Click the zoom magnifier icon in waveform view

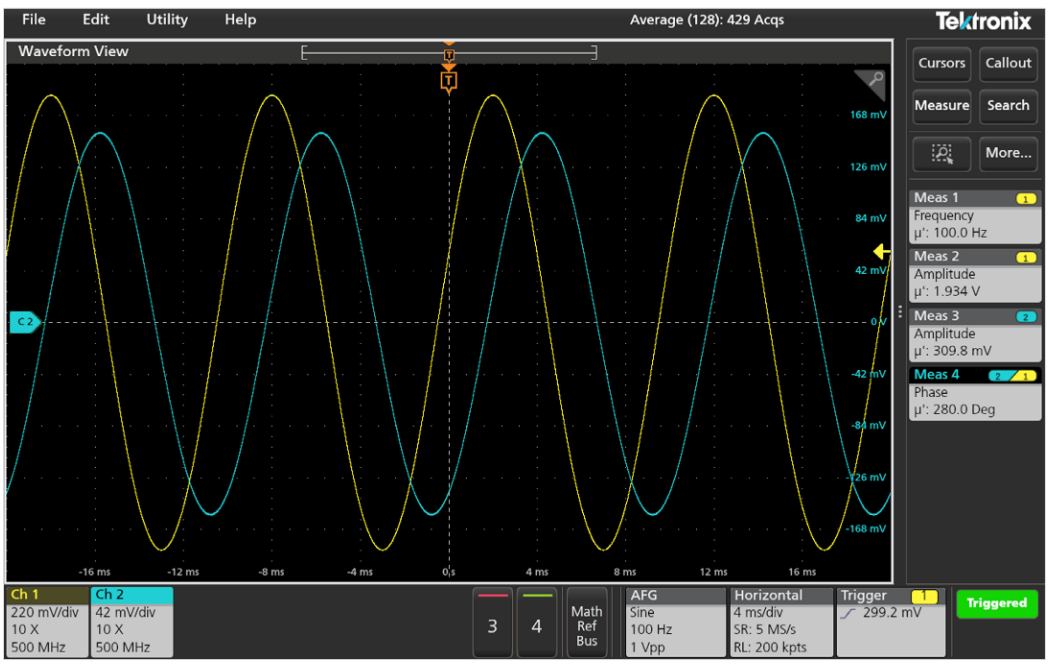[870, 85]
